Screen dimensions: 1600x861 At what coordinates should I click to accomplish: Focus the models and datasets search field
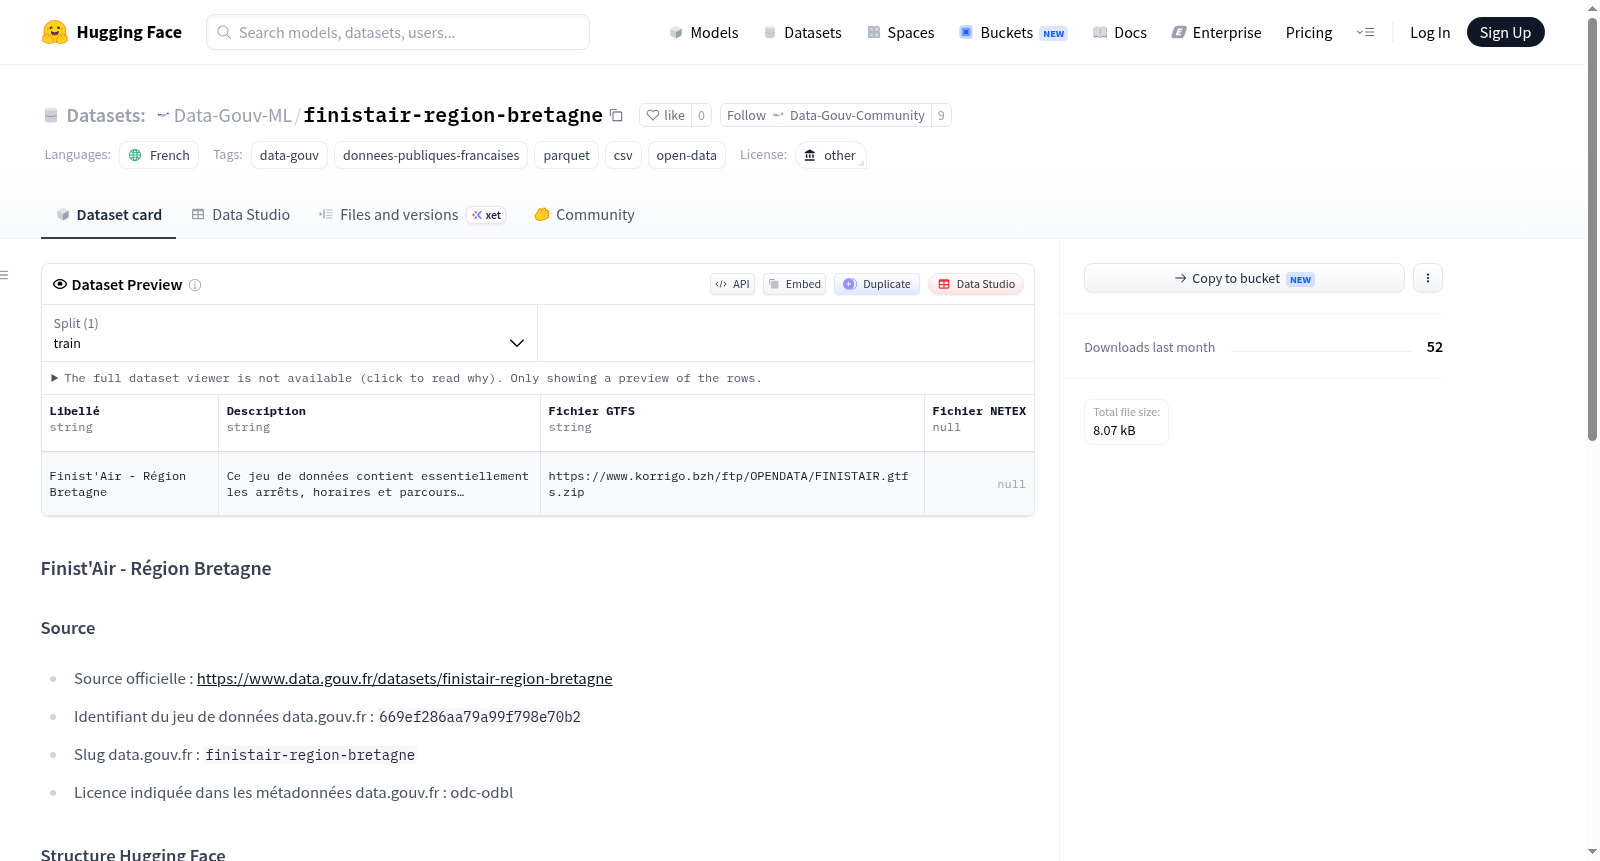click(398, 32)
